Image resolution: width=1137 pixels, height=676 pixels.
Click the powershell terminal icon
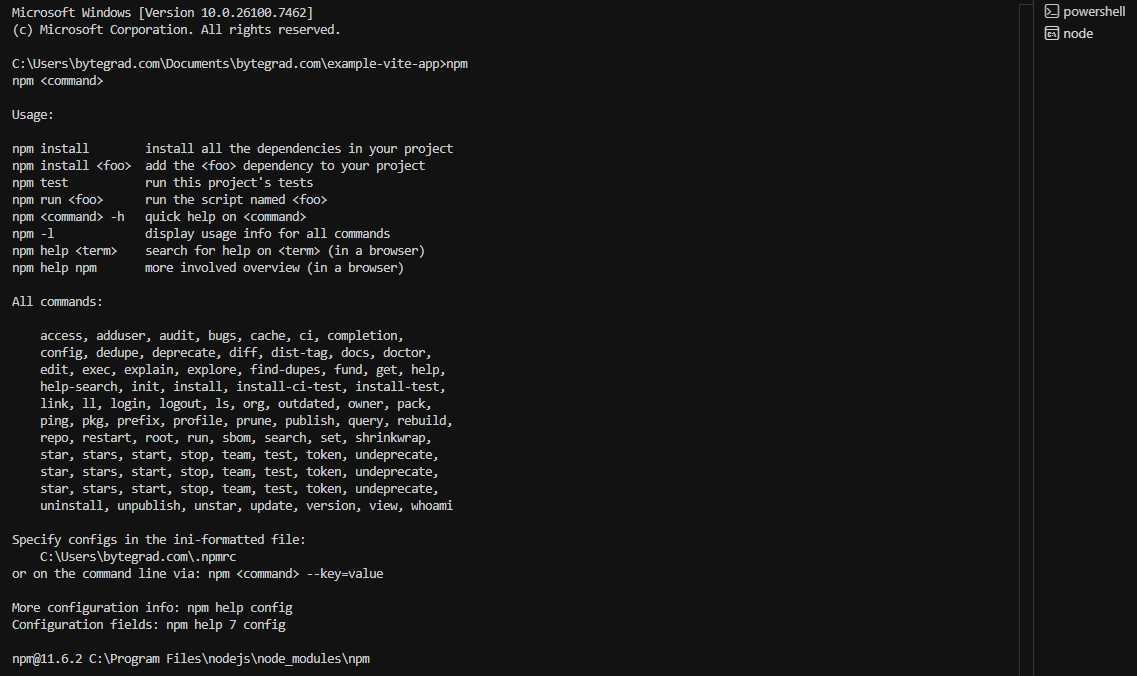[x=1051, y=12]
